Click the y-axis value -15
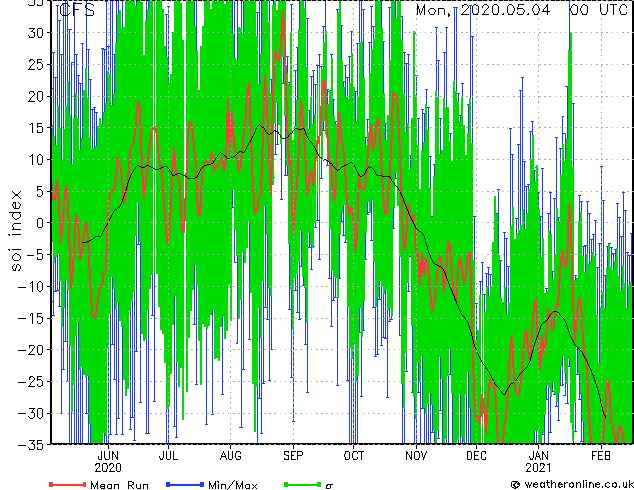The image size is (634, 490). point(32,318)
